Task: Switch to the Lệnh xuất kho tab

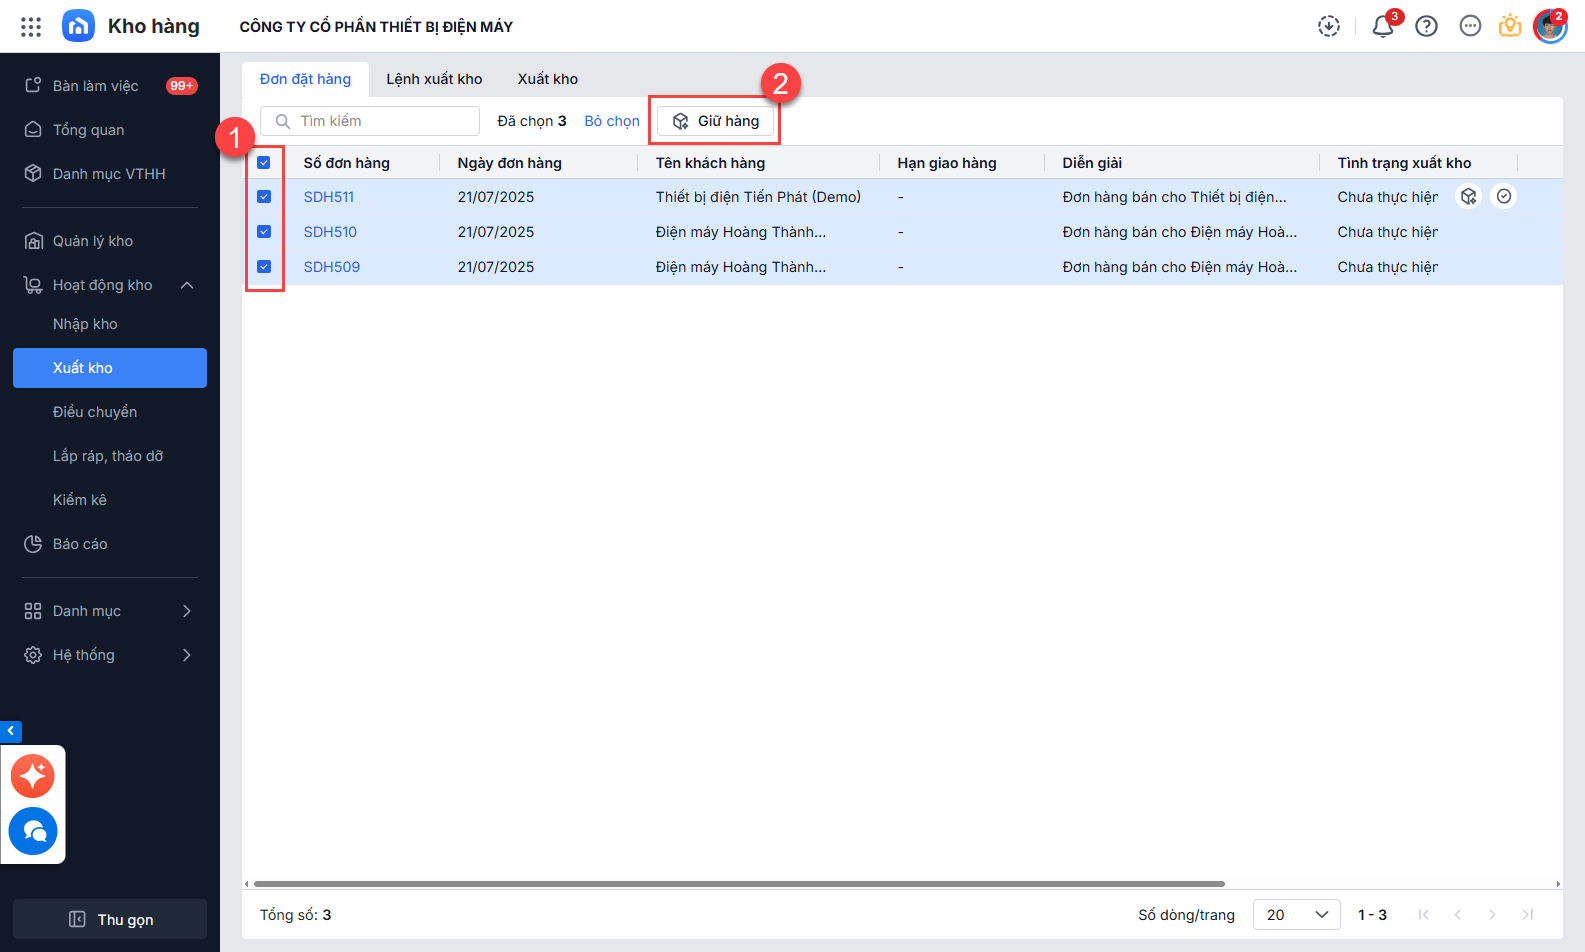Action: pyautogui.click(x=434, y=79)
